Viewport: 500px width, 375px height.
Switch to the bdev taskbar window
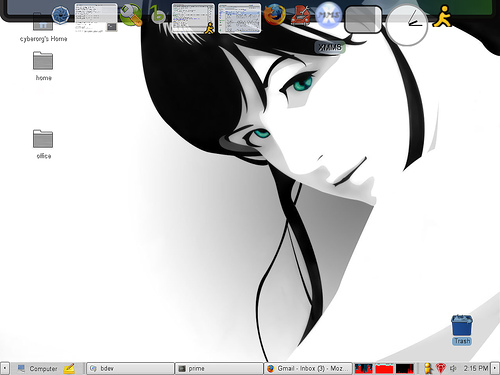(x=130, y=368)
